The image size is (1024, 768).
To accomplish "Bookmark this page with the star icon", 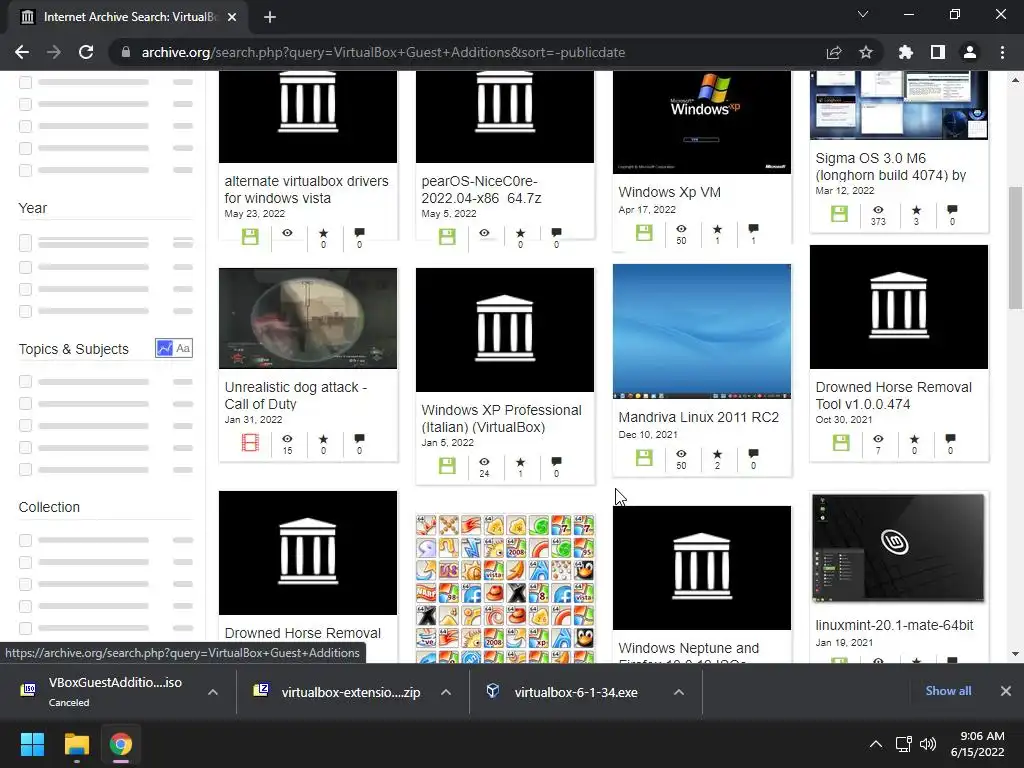I will coord(866,52).
